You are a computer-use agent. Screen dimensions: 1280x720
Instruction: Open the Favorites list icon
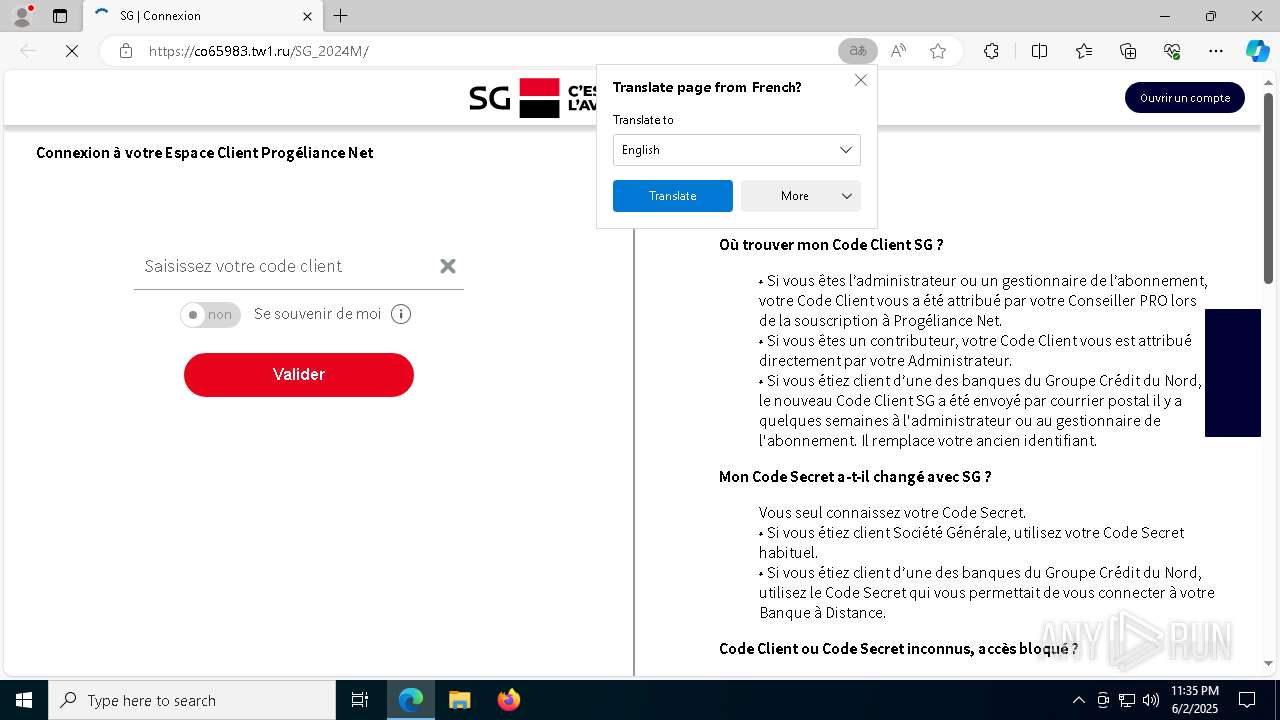pos(1084,51)
